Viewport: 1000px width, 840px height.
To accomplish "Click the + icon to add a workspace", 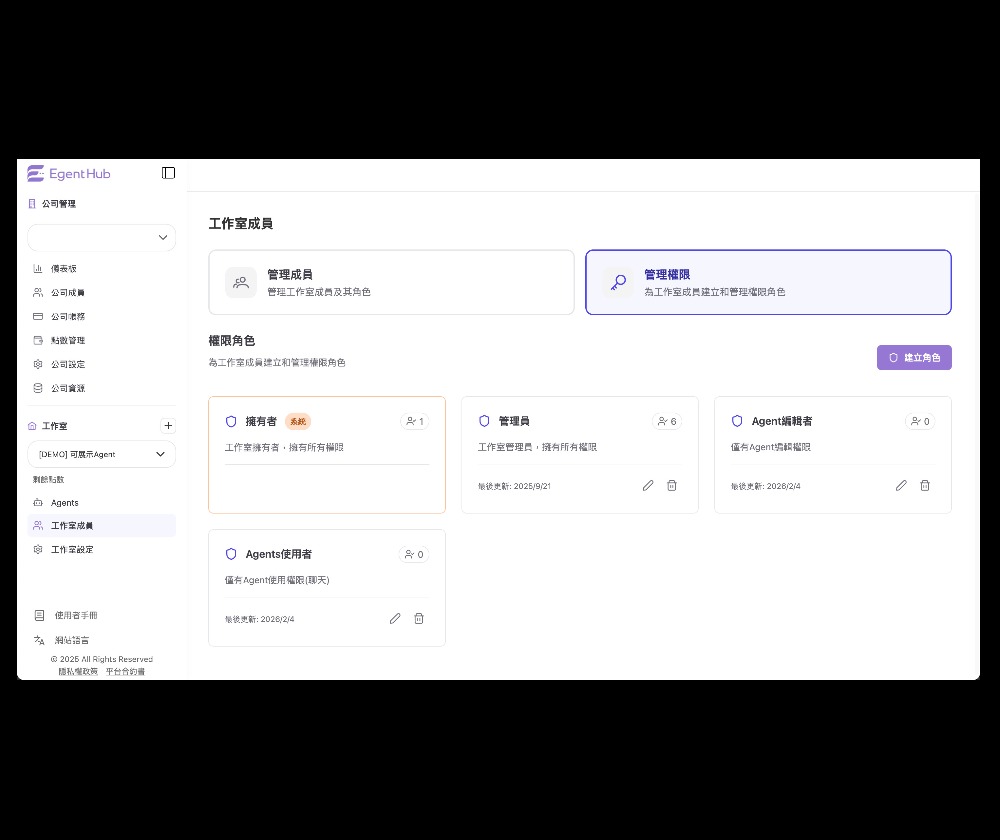I will (x=168, y=425).
